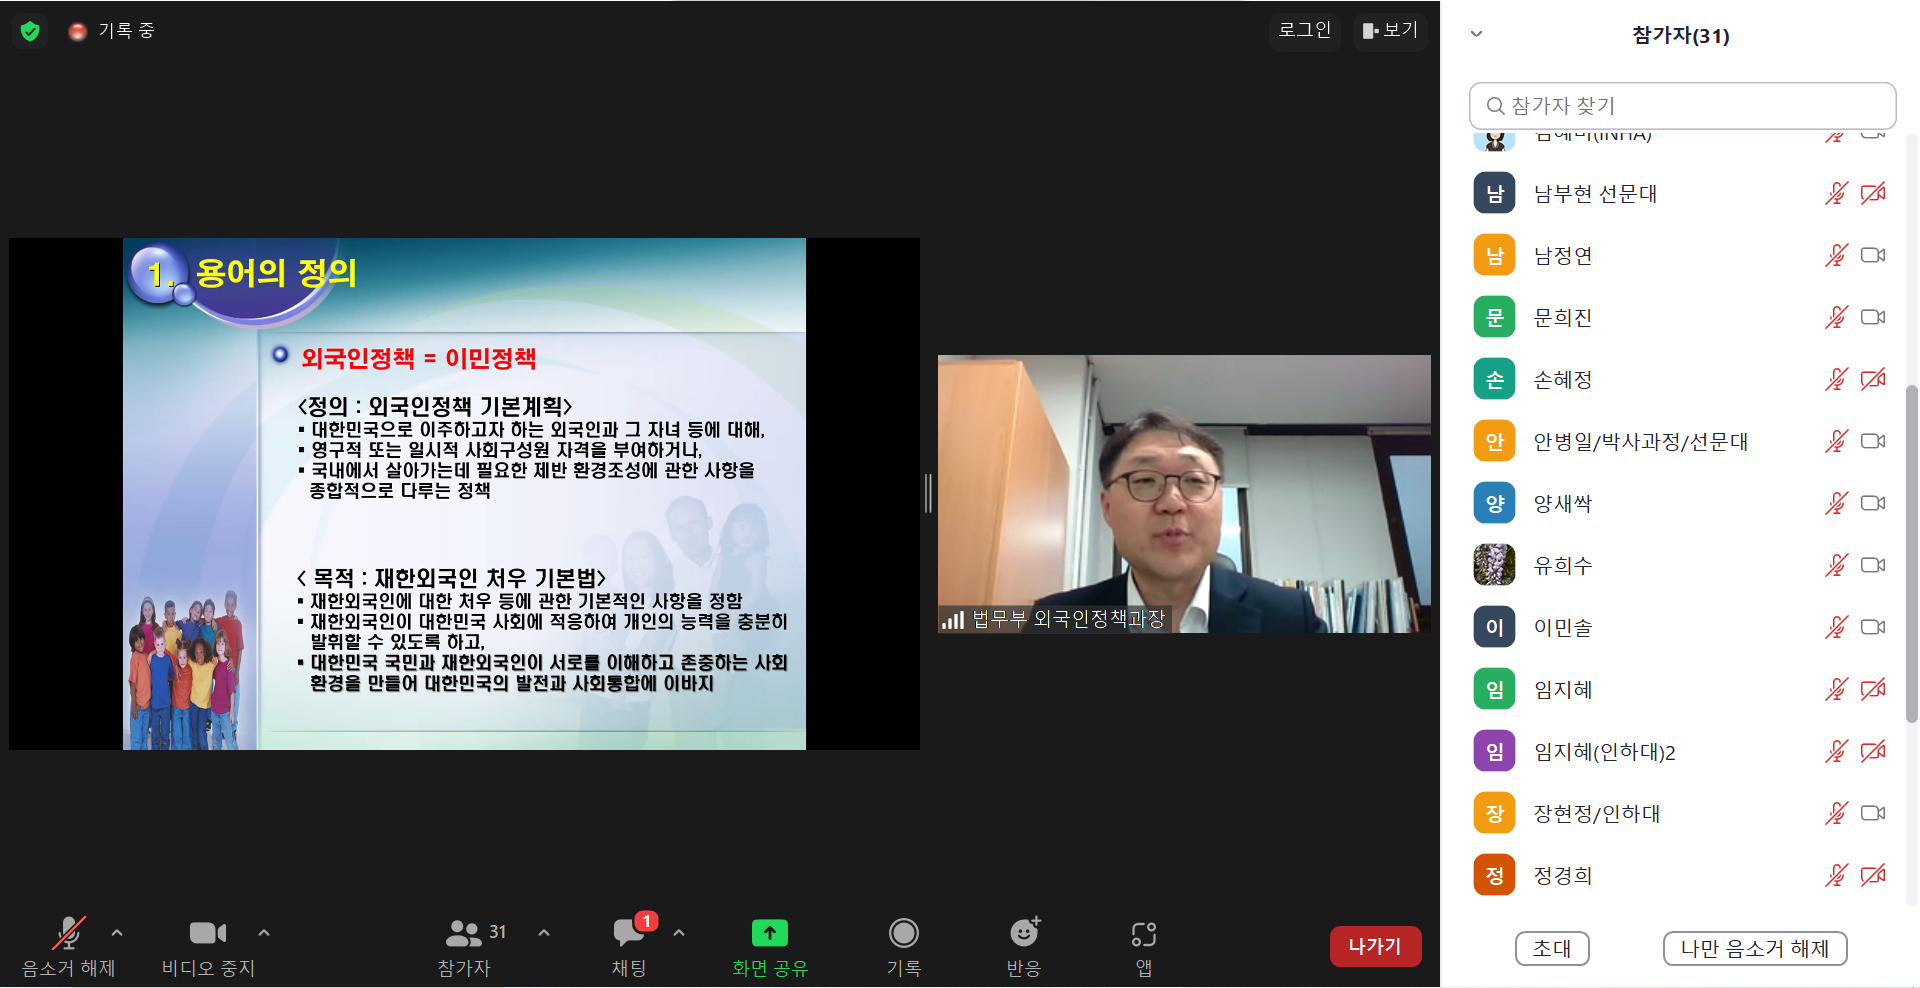Click the red recording indicator dot
Viewport: 1920px width, 988px height.
(77, 32)
